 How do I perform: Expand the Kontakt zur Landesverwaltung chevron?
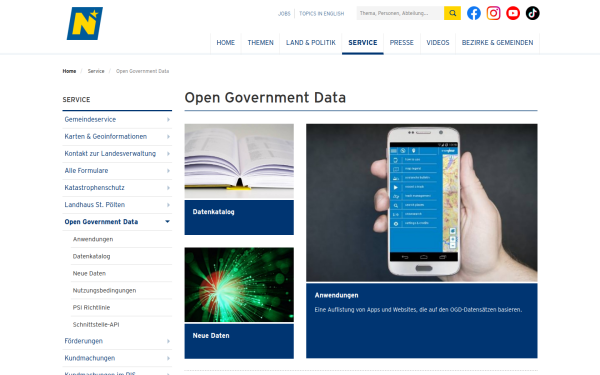coord(168,154)
